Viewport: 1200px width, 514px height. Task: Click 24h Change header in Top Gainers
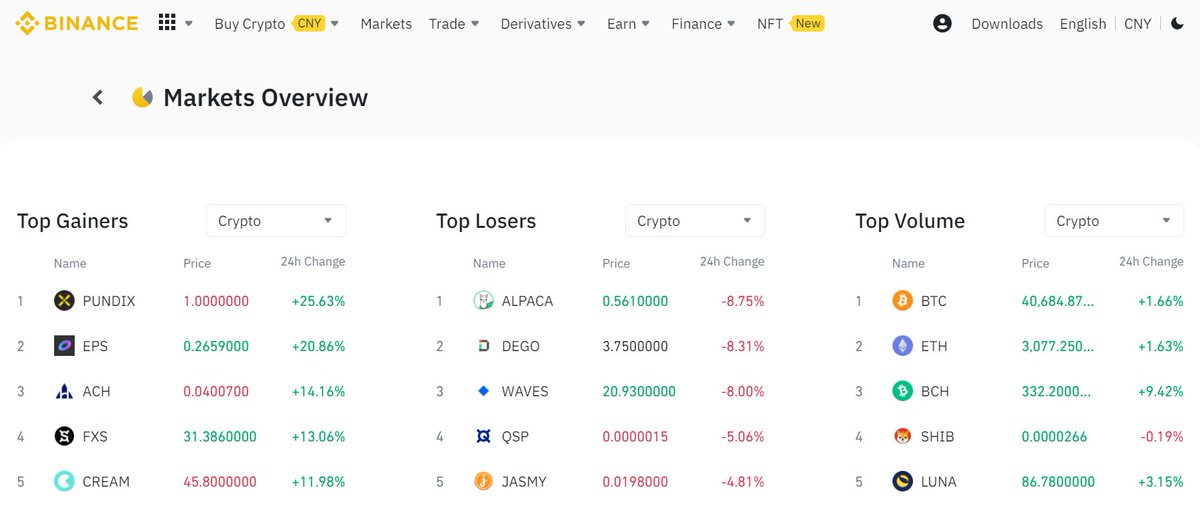pyautogui.click(x=313, y=262)
